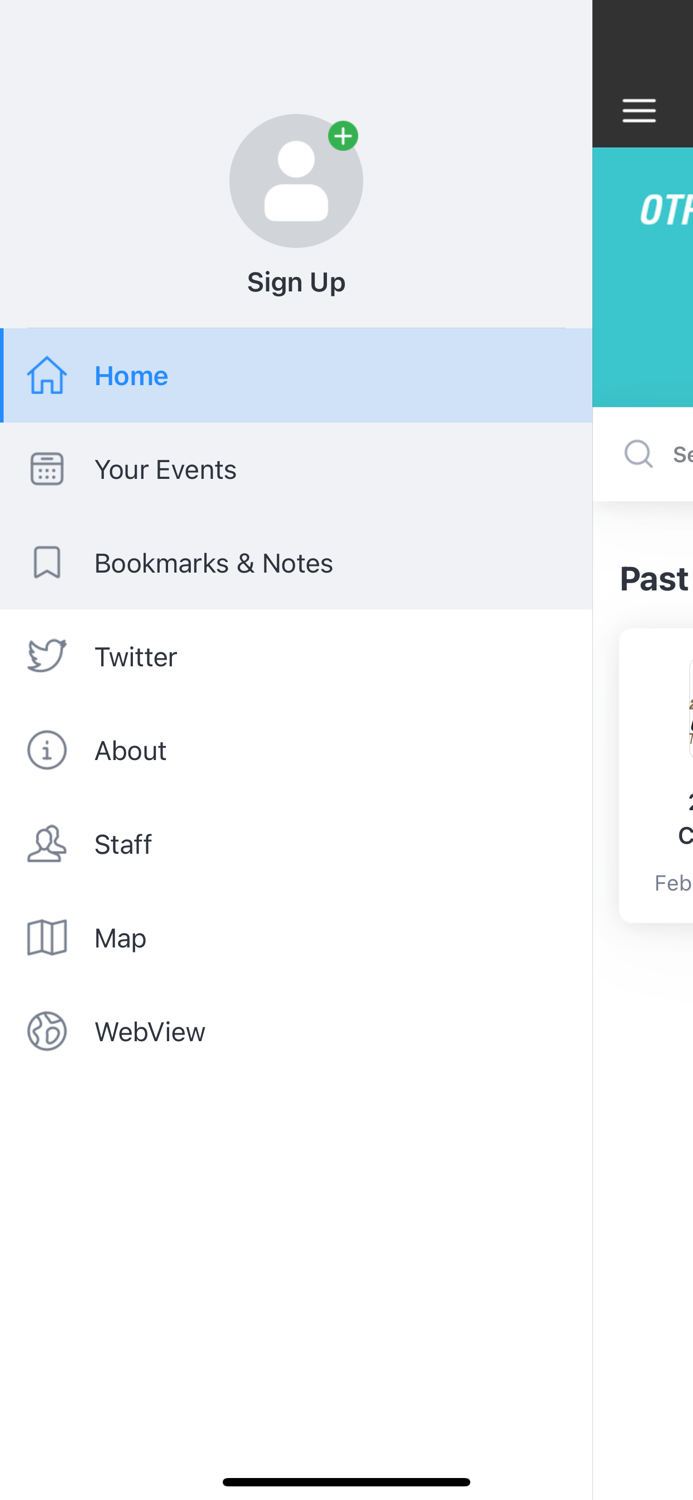Image resolution: width=693 pixels, height=1500 pixels.
Task: Tap the About info circle icon
Action: pyautogui.click(x=47, y=750)
